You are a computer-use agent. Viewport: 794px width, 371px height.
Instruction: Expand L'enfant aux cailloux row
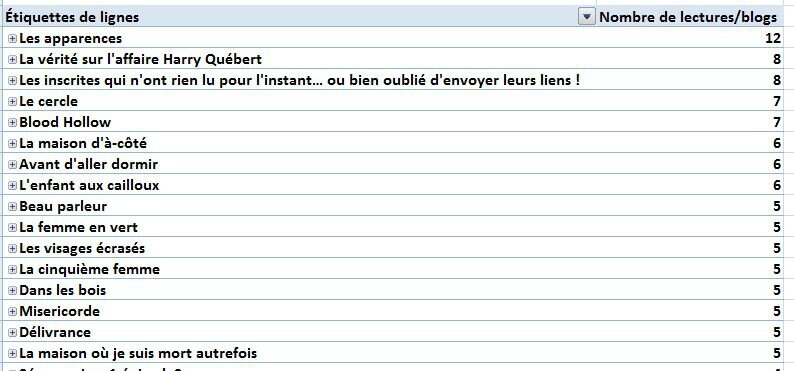(13, 186)
